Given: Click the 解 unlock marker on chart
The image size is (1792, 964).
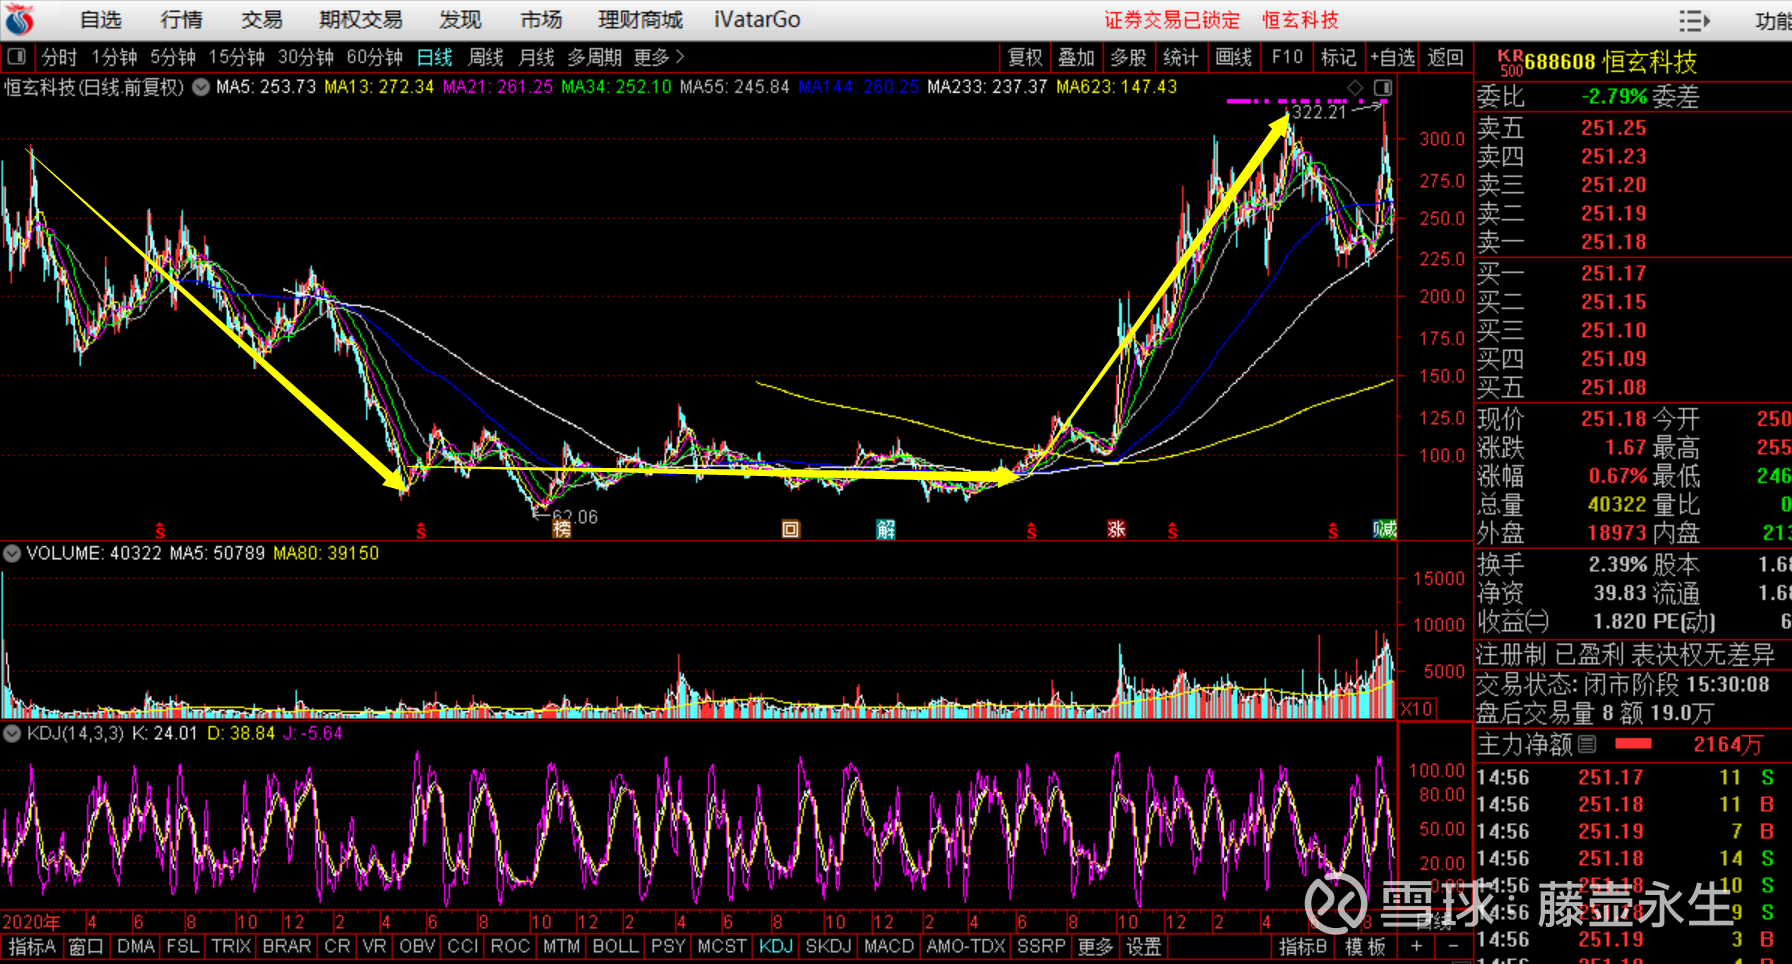Looking at the screenshot, I should coord(886,529).
